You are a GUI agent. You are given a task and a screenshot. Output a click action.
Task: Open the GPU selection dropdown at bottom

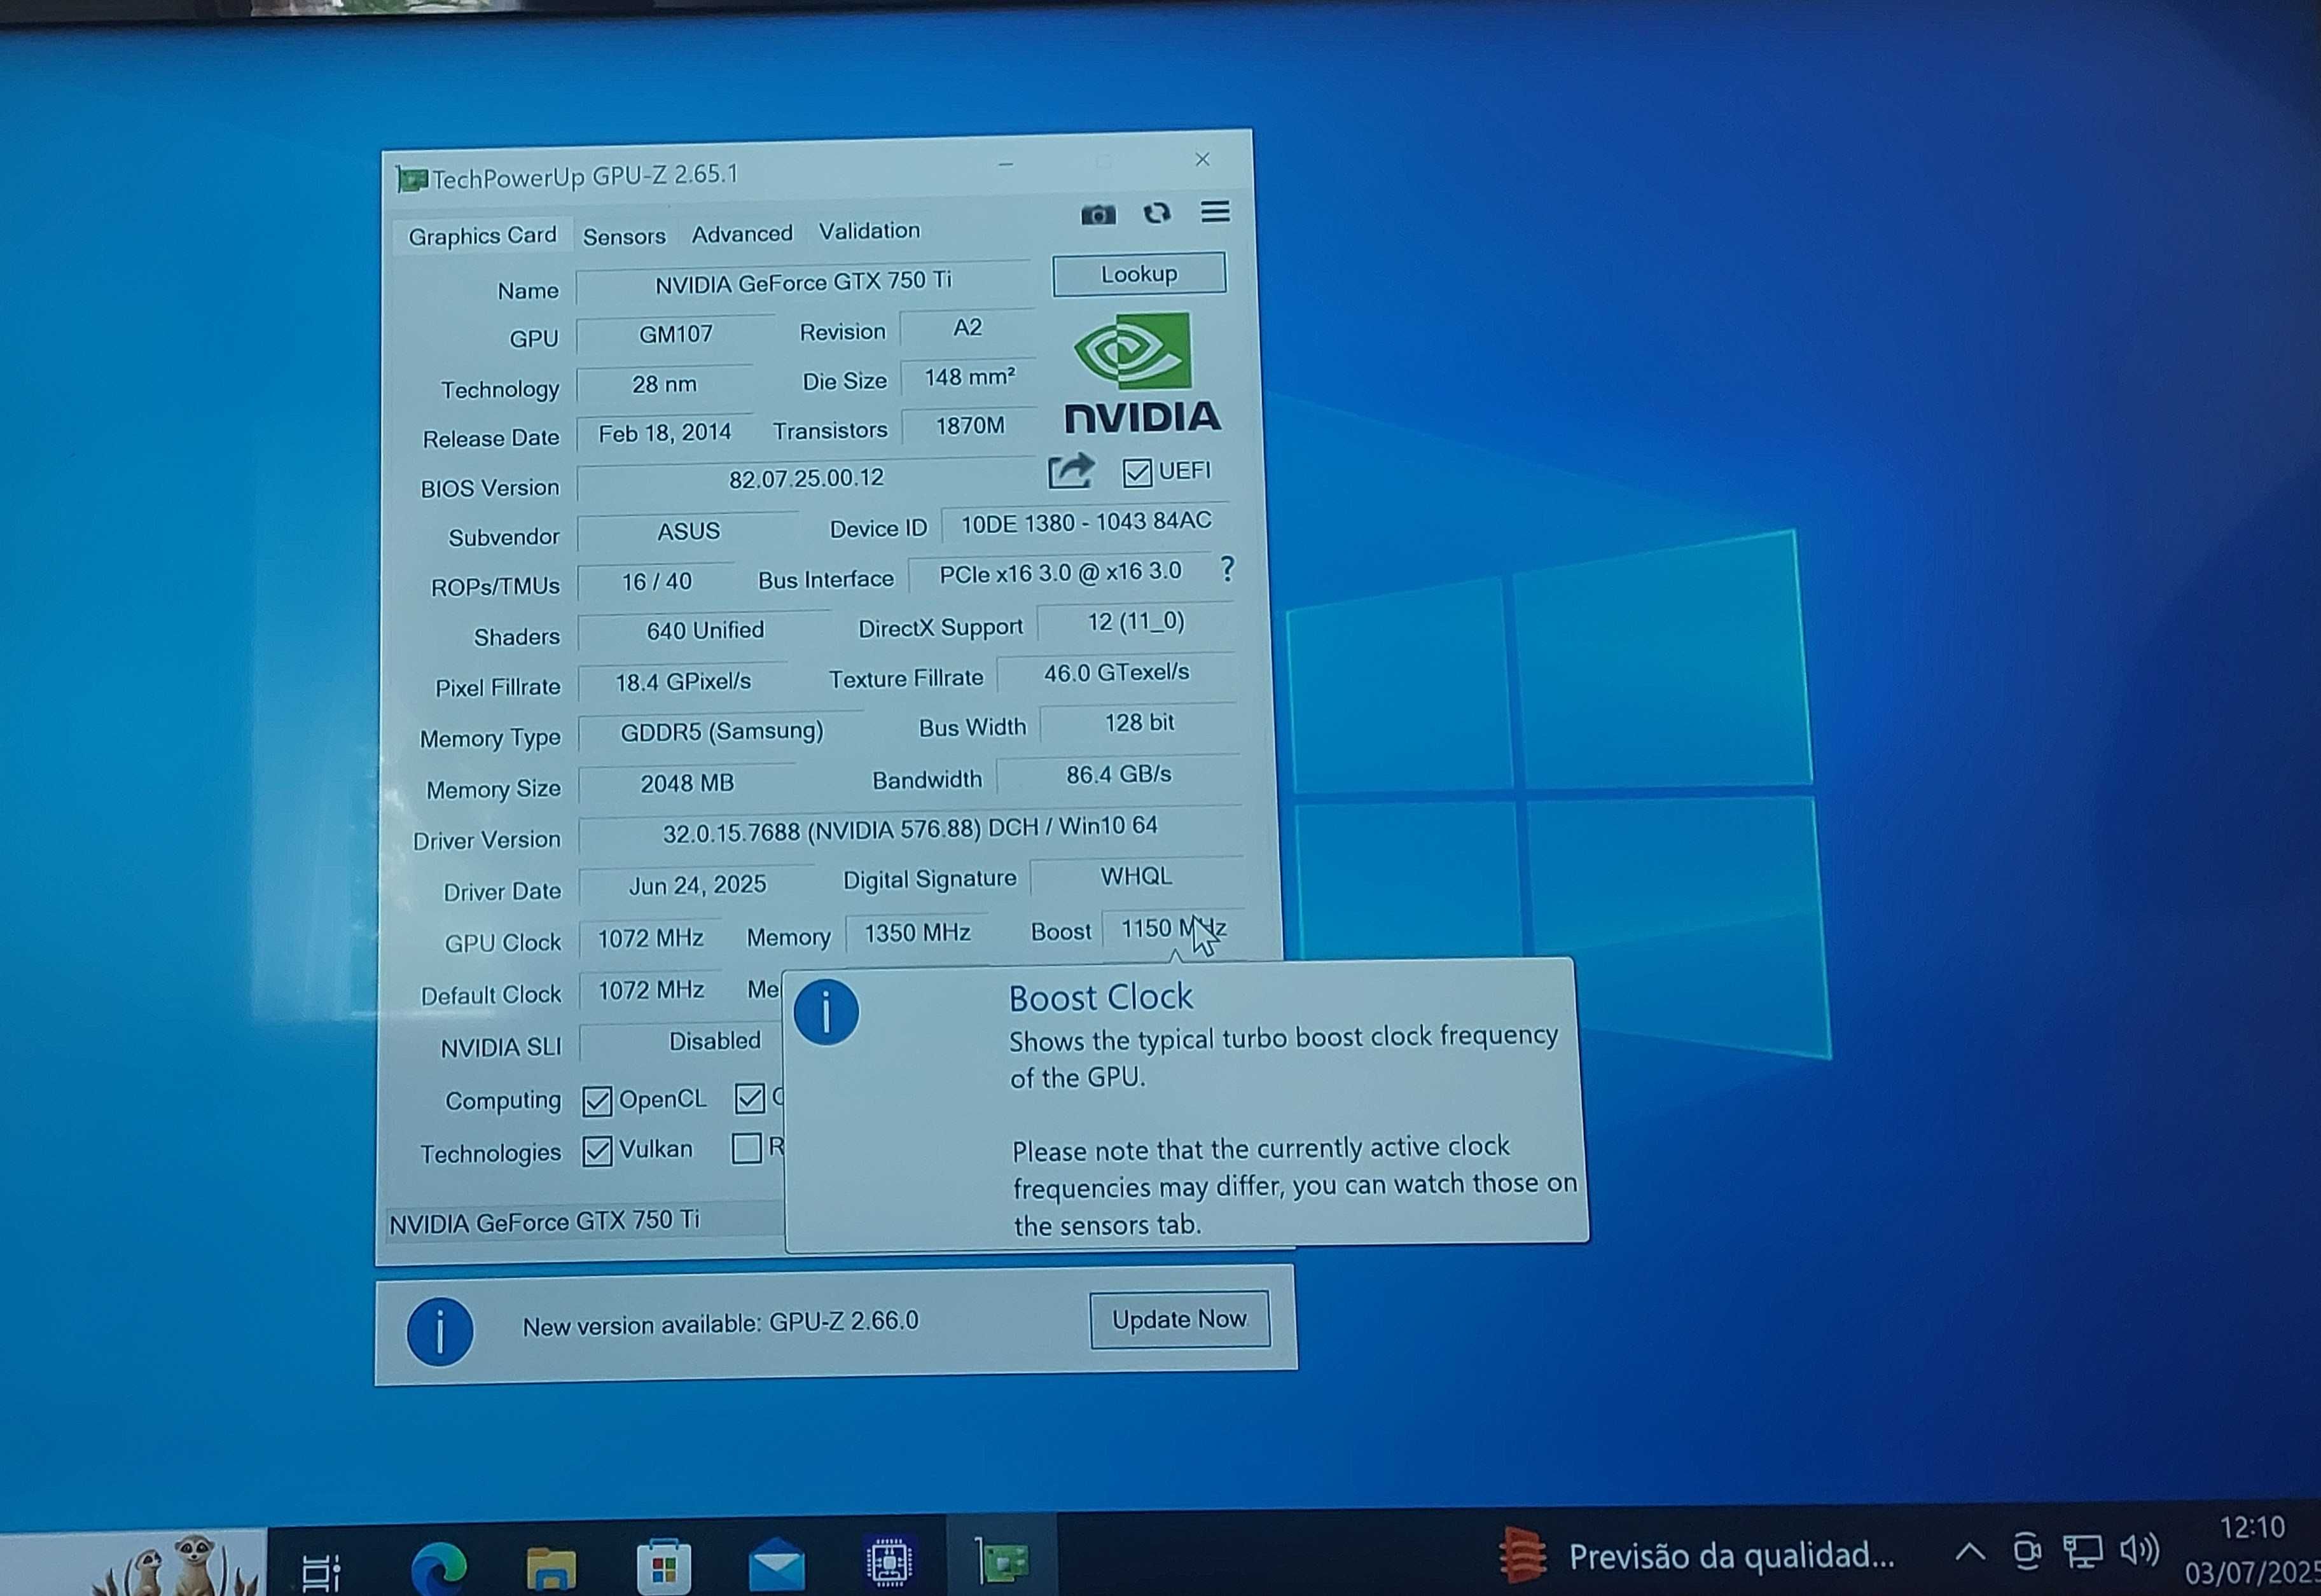[585, 1221]
